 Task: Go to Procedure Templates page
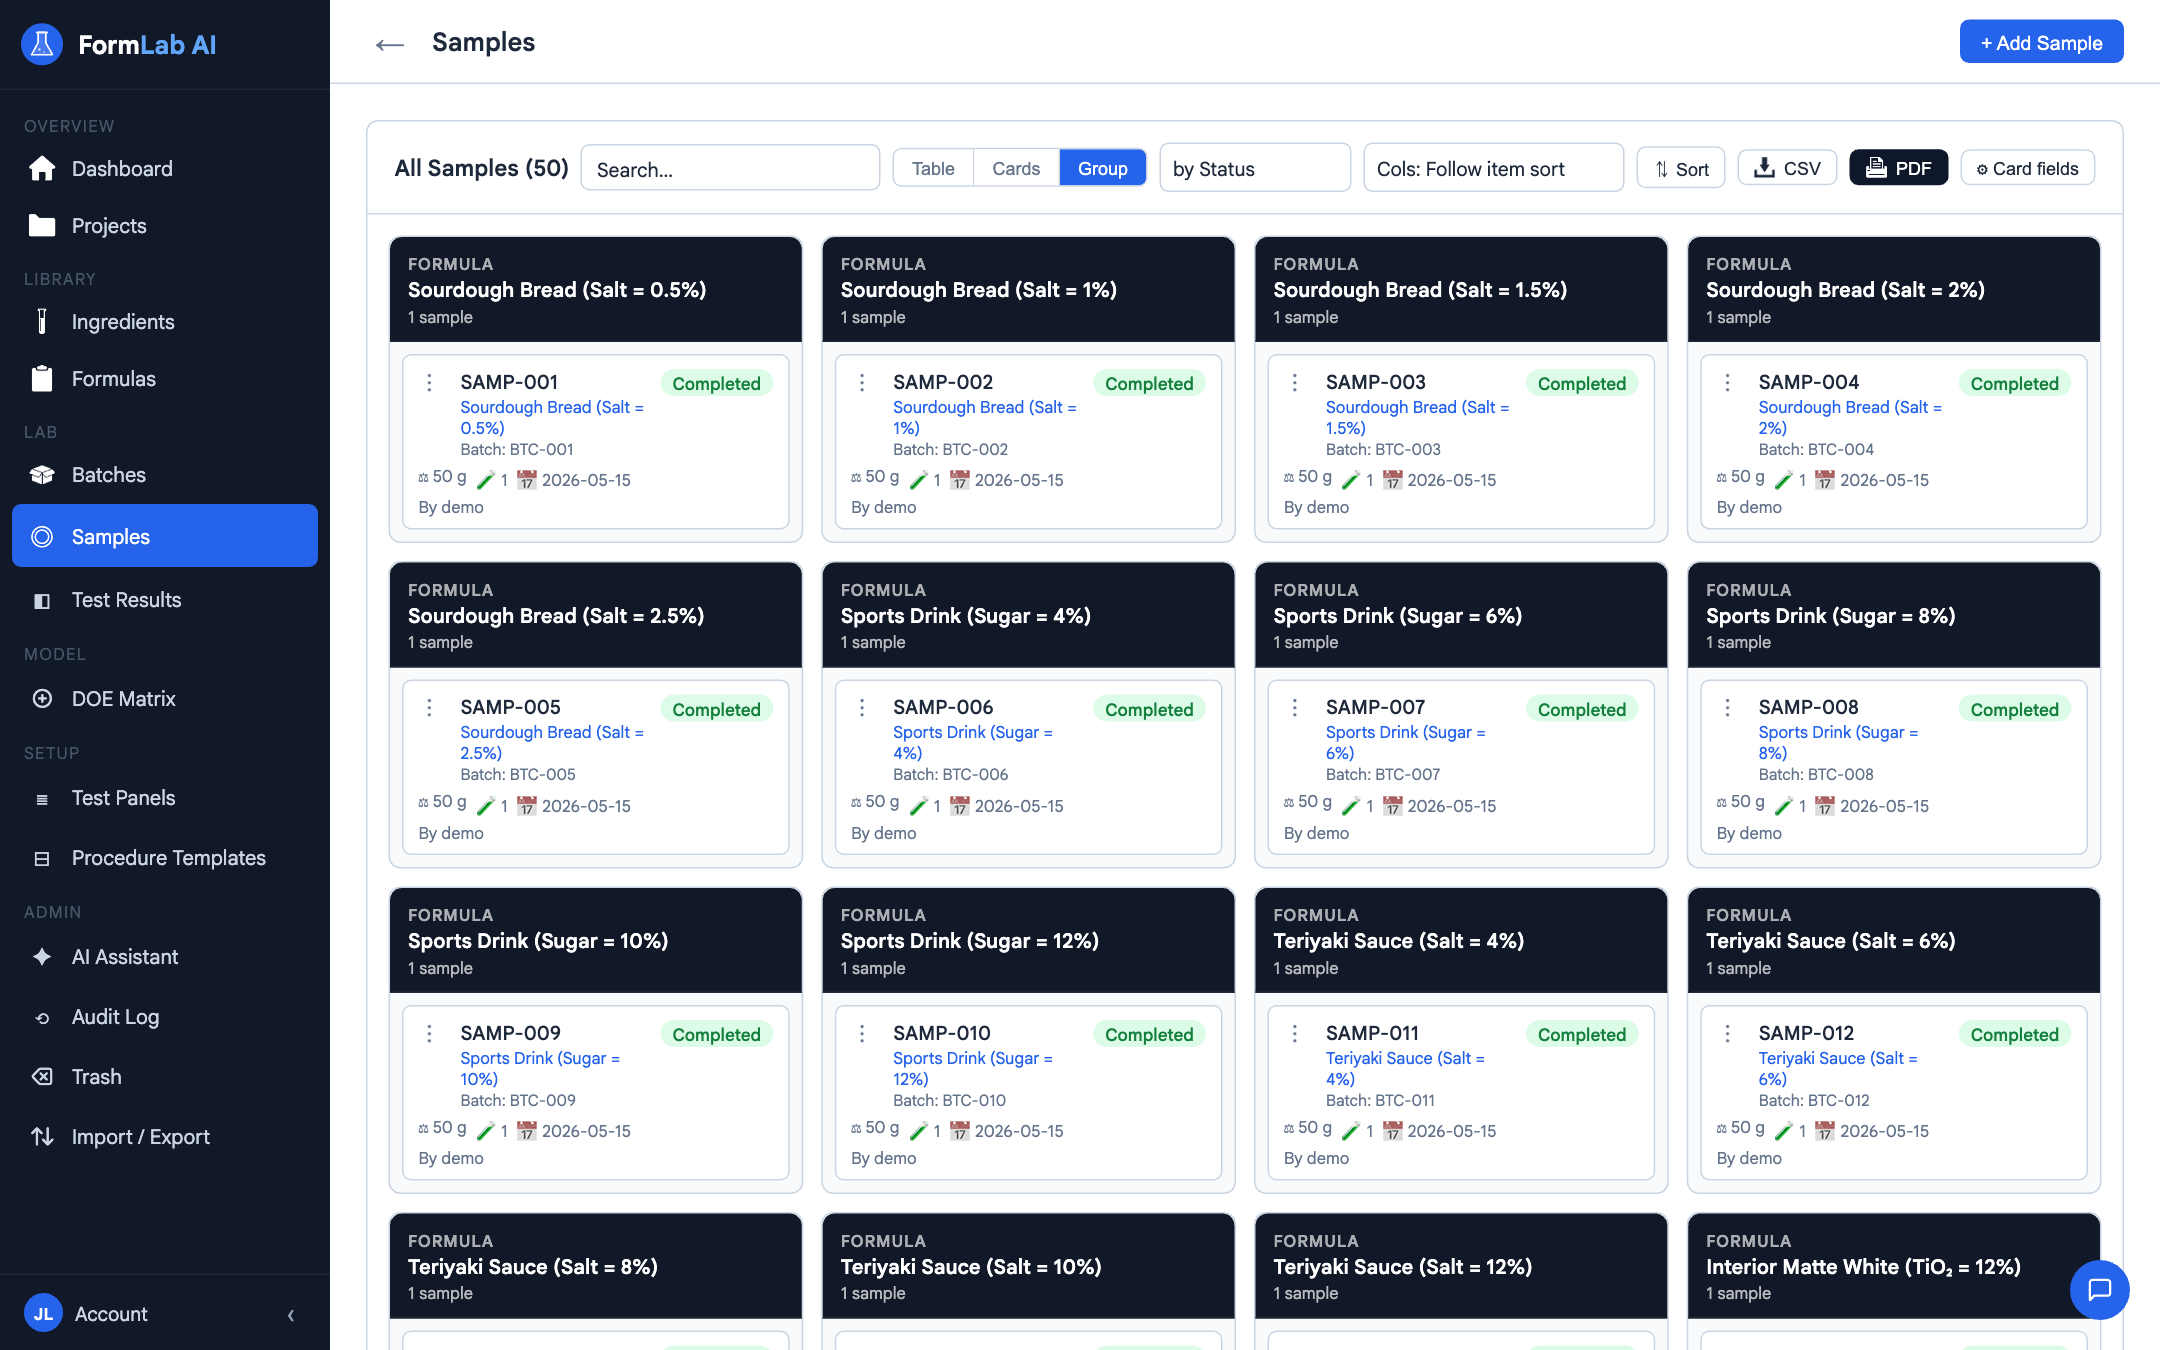click(x=165, y=858)
